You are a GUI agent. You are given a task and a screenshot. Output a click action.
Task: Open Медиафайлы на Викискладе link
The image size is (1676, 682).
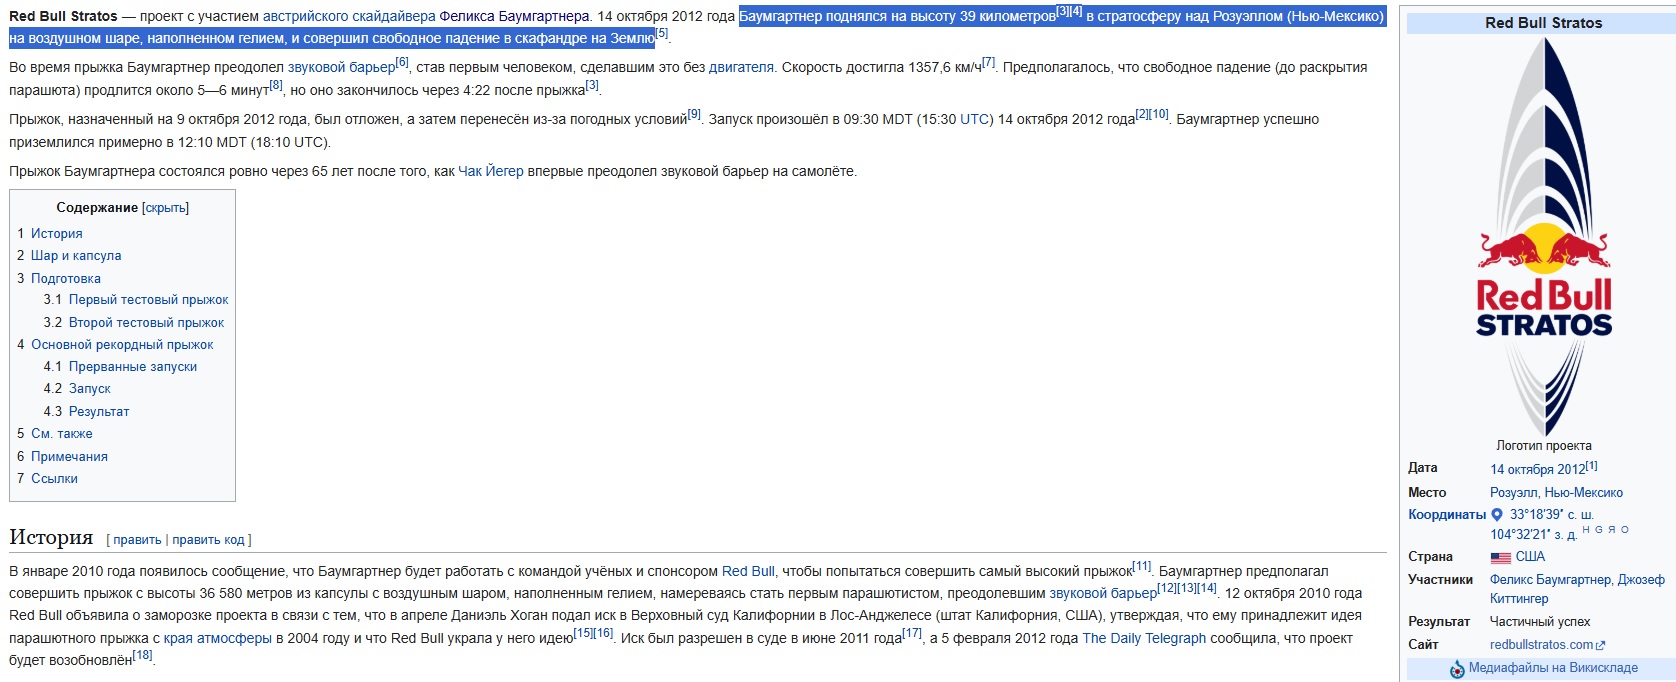(1553, 668)
